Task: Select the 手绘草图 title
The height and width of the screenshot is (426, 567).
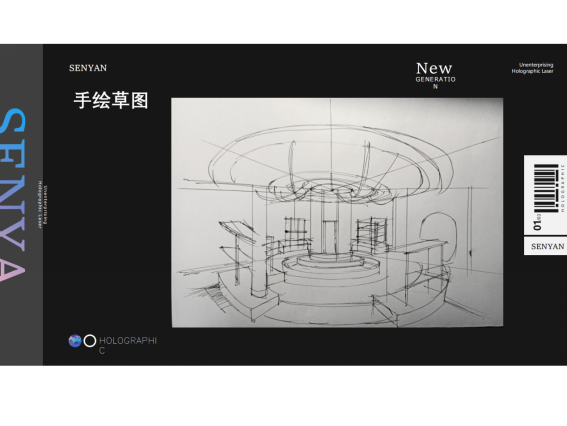Action: [x=111, y=100]
